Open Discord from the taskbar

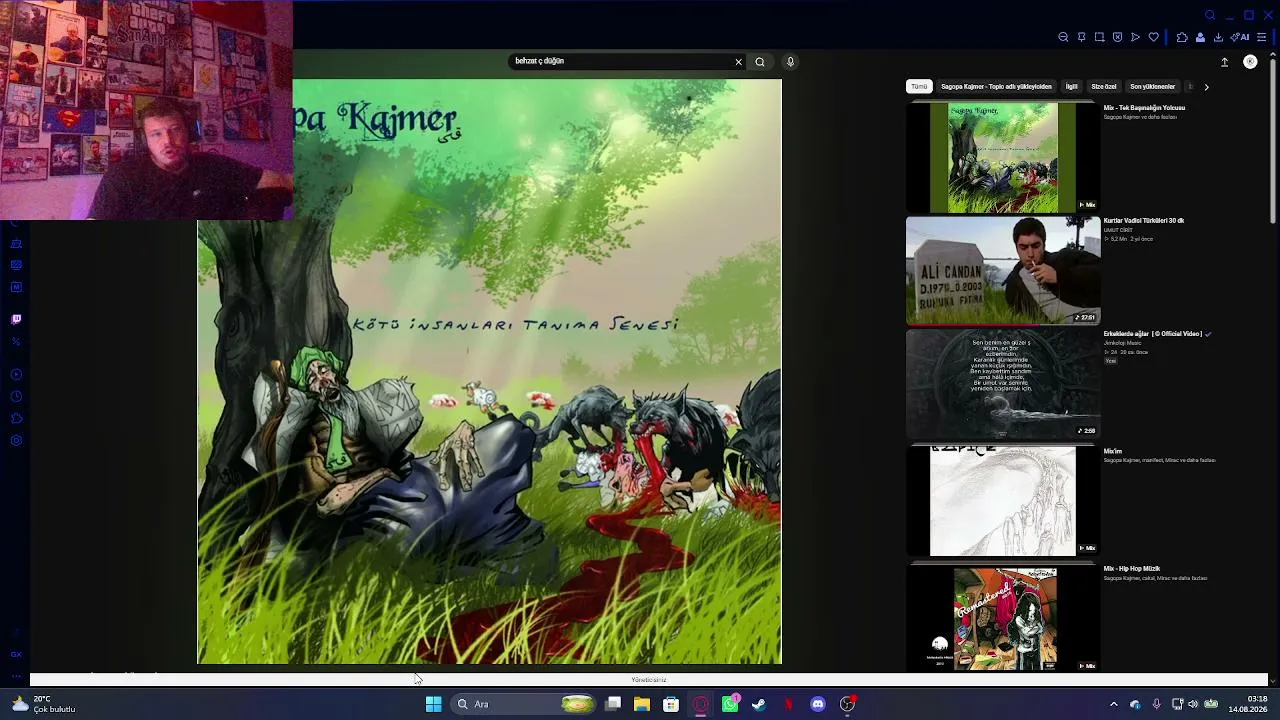tap(818, 704)
